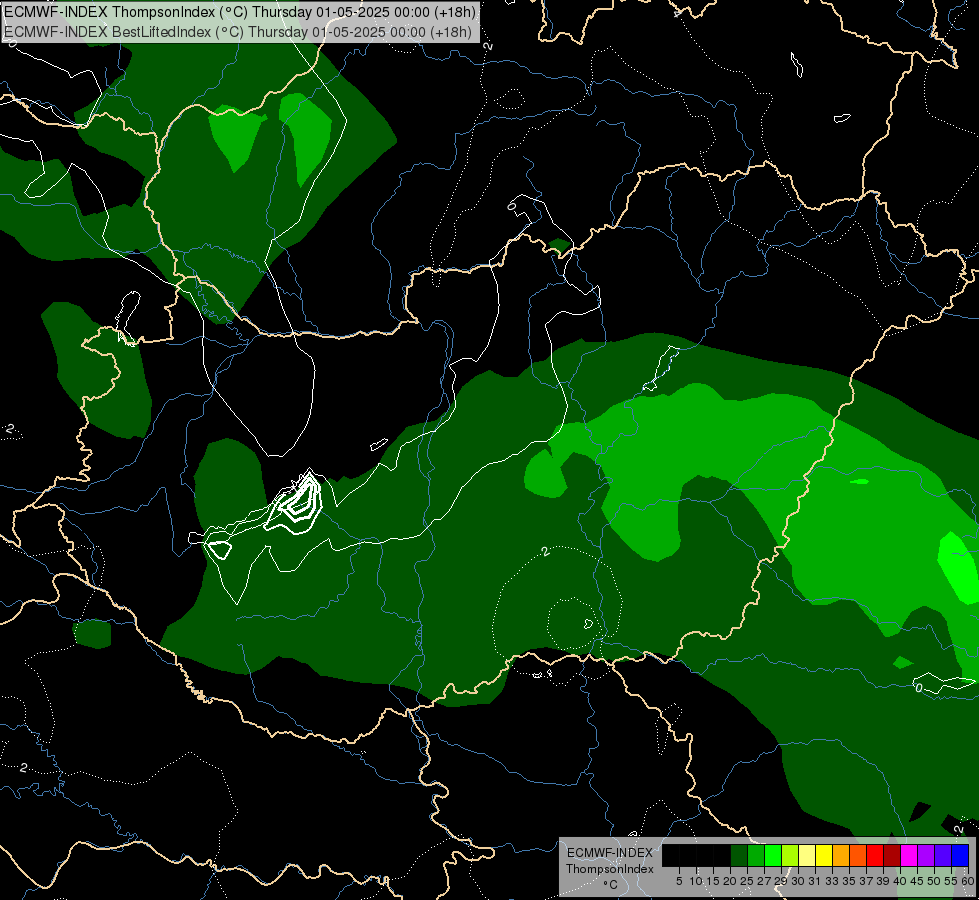Click the ThompsonIndex title line at top
979x900 pixels.
pos(240,12)
